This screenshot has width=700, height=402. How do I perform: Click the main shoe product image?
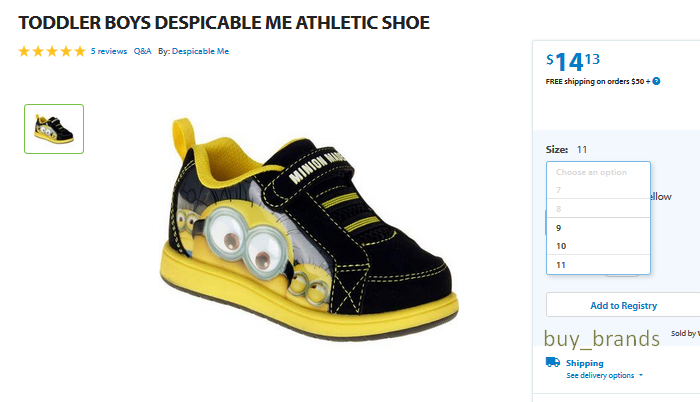pyautogui.click(x=309, y=230)
